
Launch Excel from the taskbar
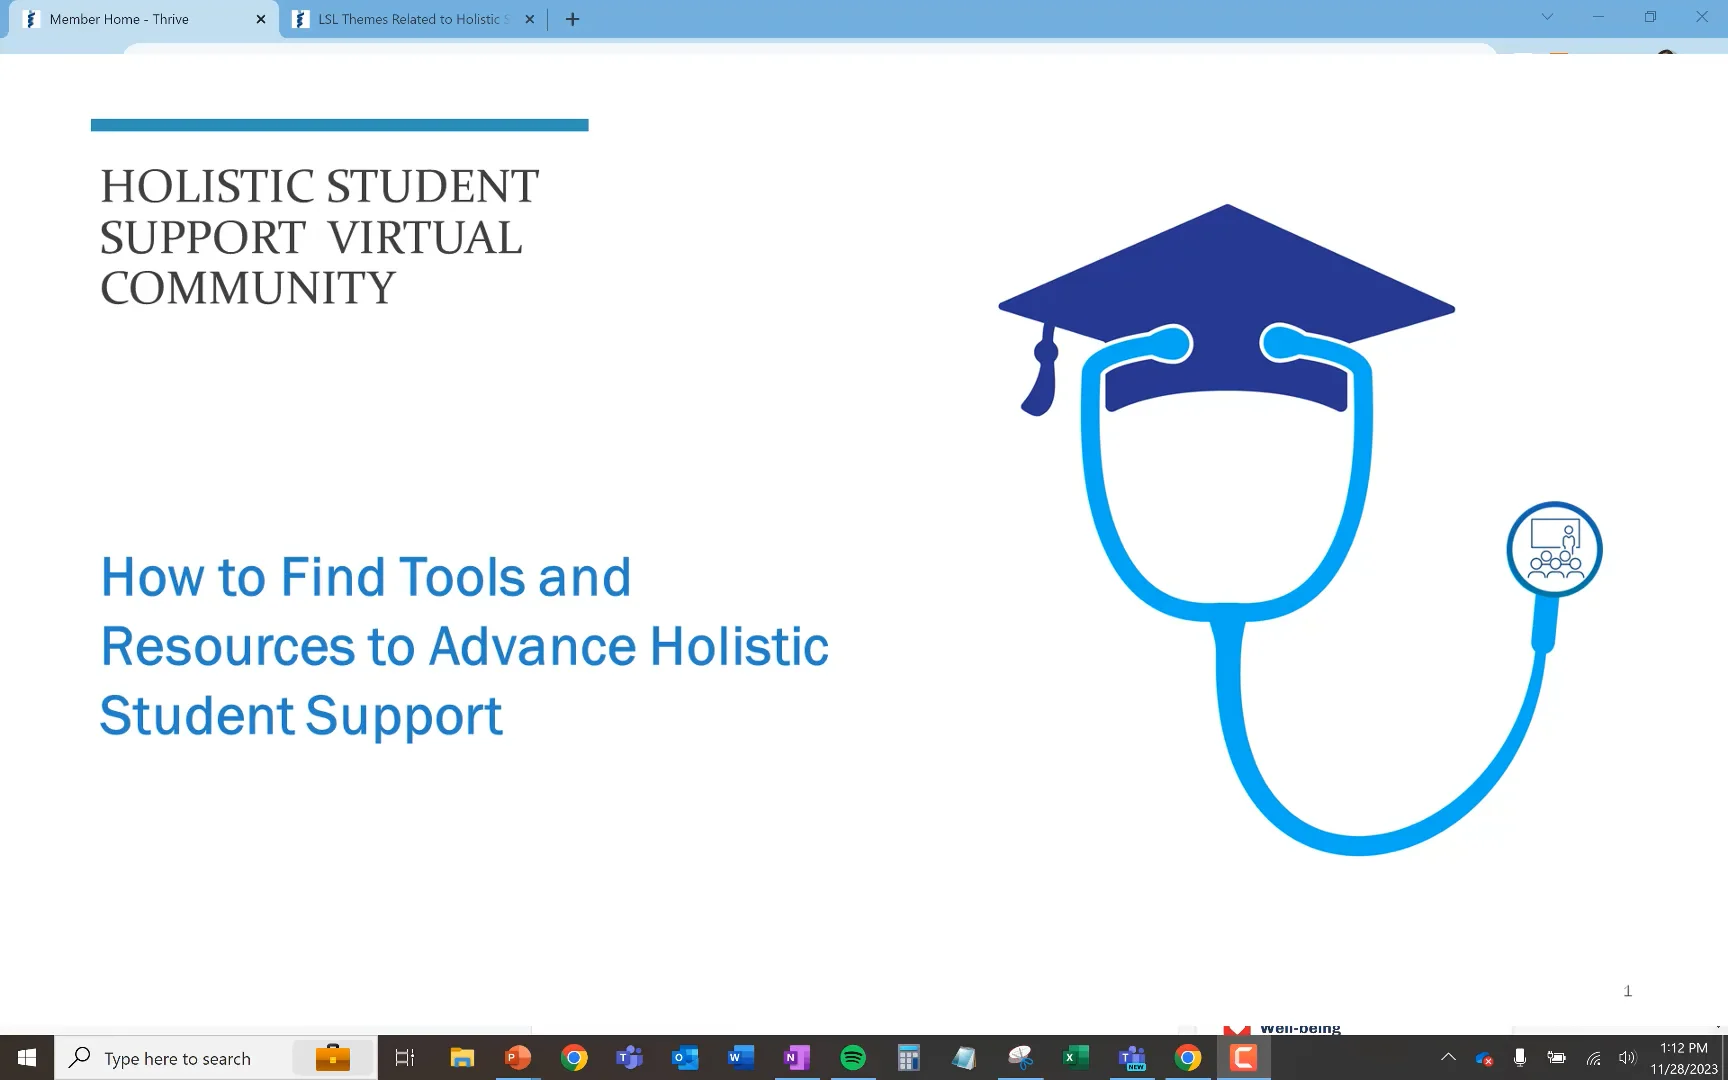click(x=1075, y=1057)
